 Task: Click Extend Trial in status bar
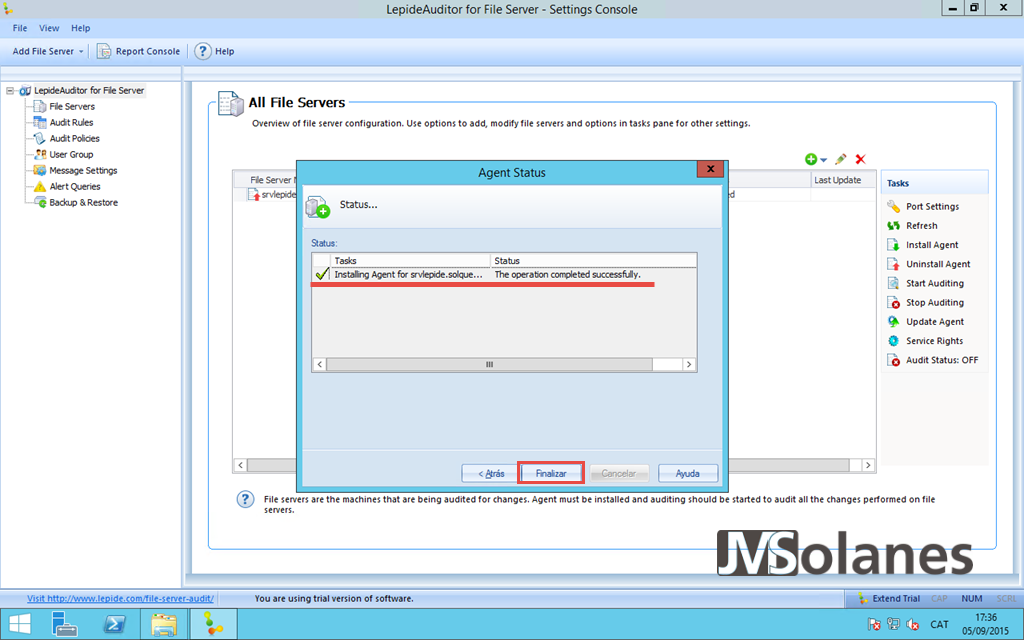889,598
